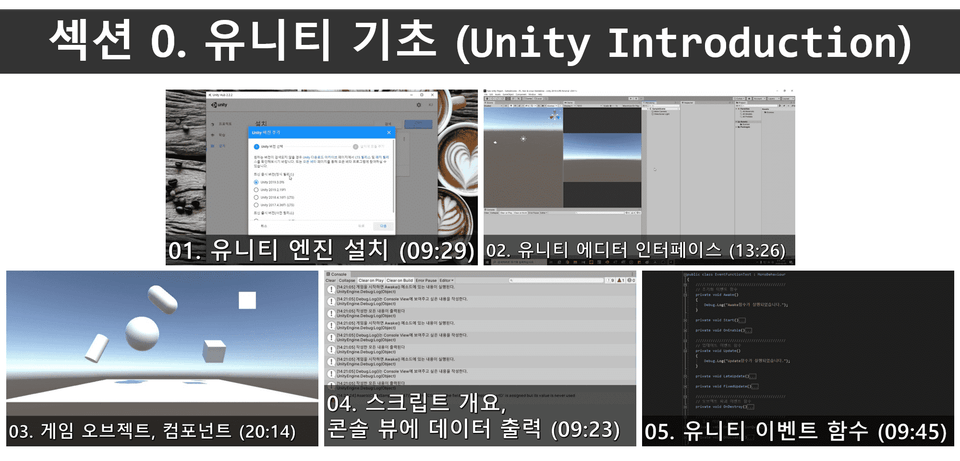Toggle the warning count filter in Console

pos(621,280)
